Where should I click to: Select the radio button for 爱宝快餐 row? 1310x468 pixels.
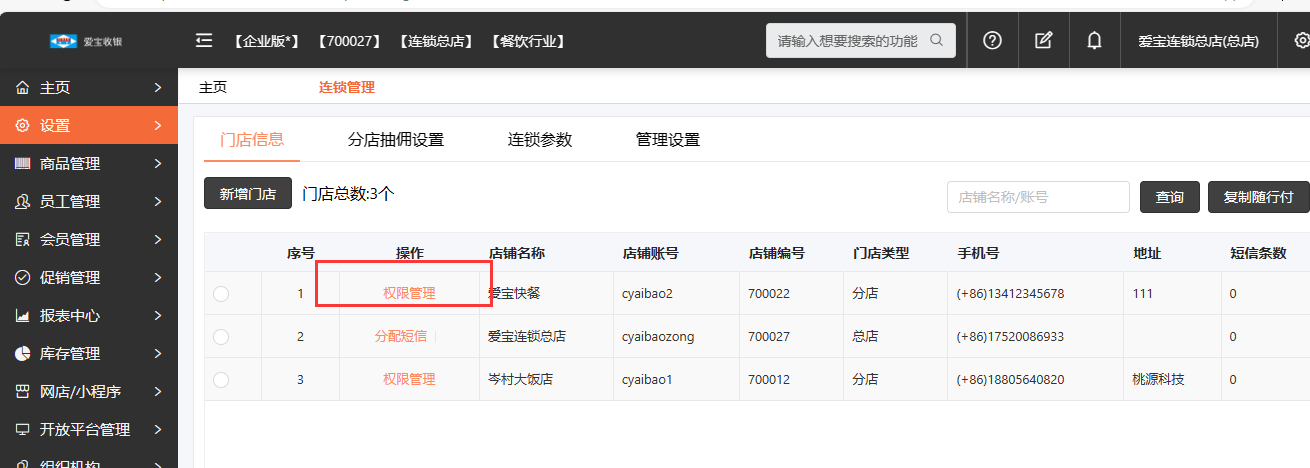(221, 294)
